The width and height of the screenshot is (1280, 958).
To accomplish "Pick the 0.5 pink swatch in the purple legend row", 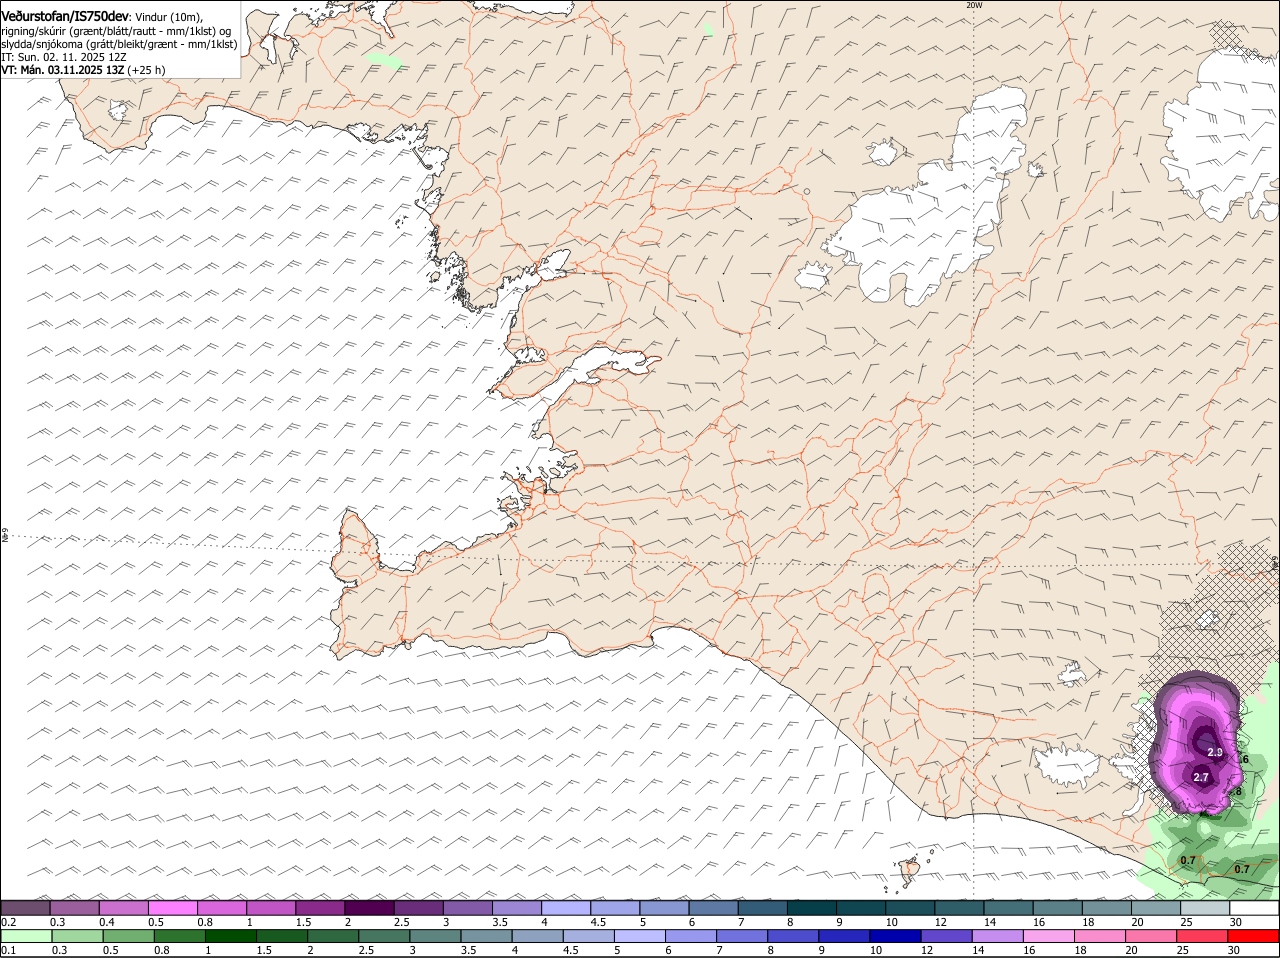I will click(x=172, y=908).
